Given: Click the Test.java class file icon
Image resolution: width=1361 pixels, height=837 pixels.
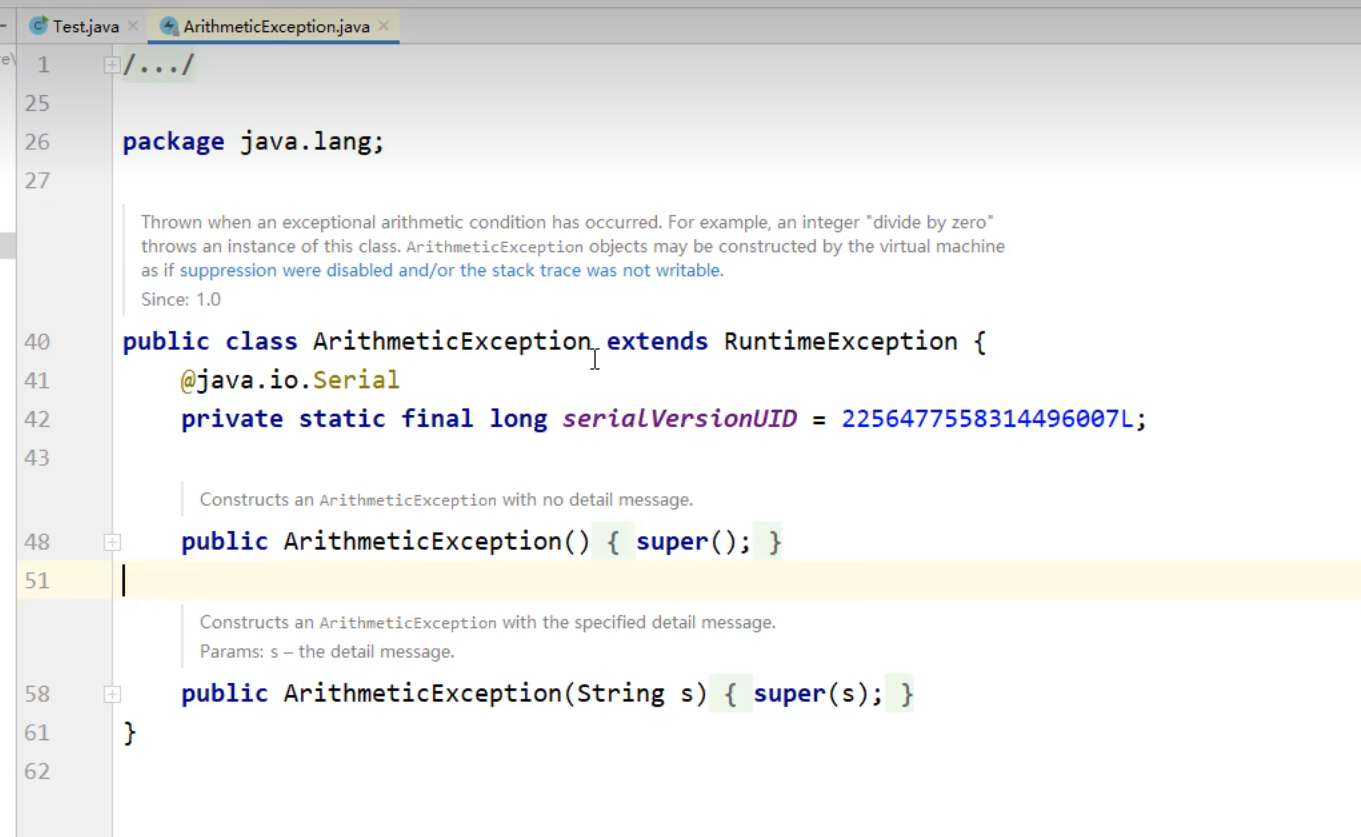Looking at the screenshot, I should pyautogui.click(x=39, y=27).
